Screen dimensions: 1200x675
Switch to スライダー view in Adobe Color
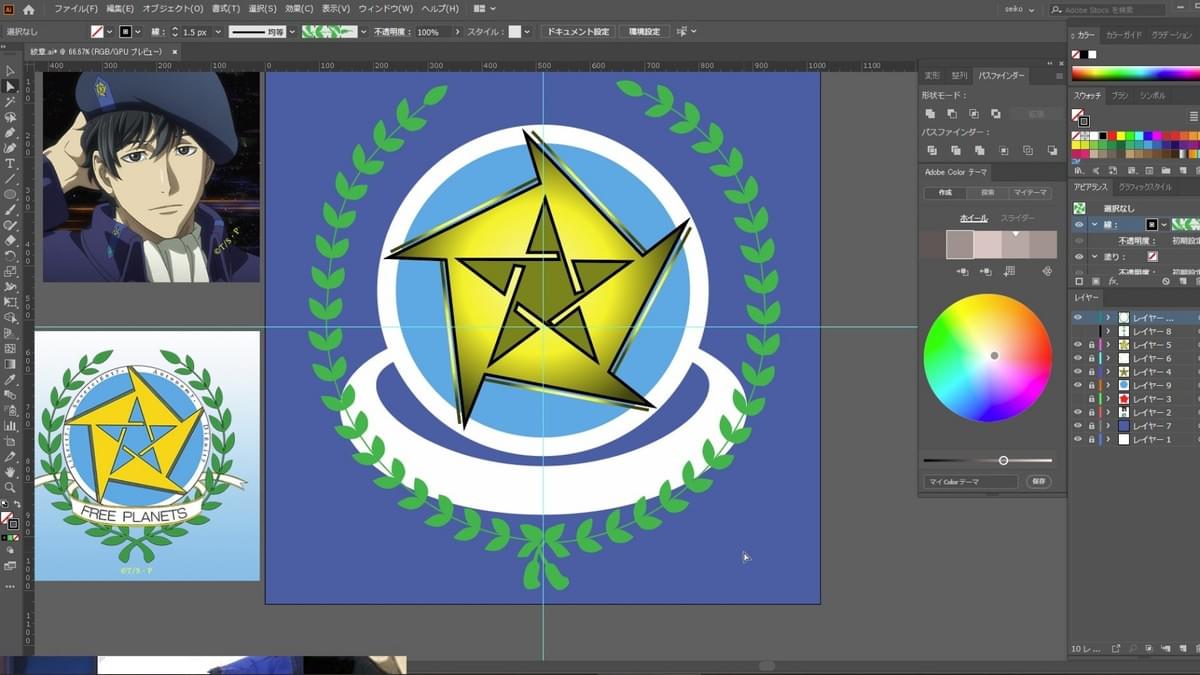click(x=1018, y=218)
